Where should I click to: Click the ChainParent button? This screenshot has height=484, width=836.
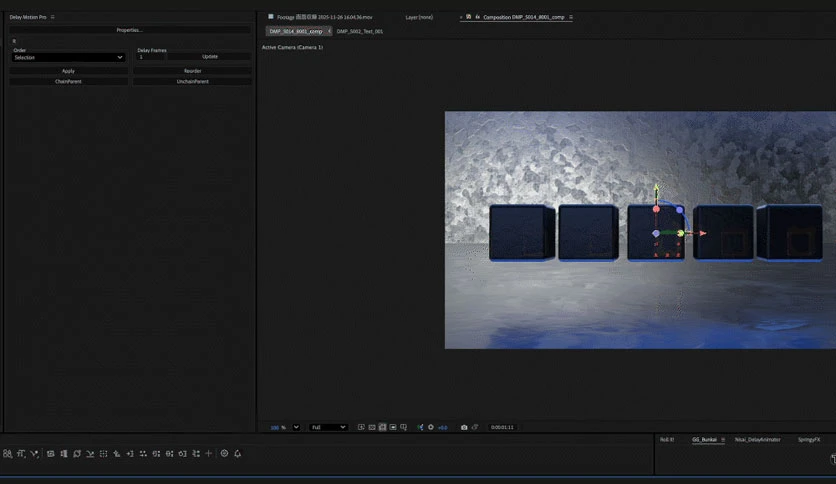pyautogui.click(x=68, y=82)
